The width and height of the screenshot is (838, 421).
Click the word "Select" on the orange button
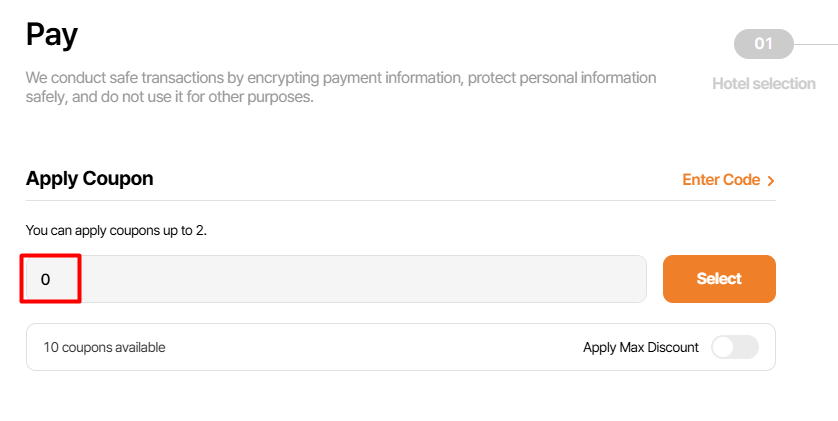[x=719, y=279]
